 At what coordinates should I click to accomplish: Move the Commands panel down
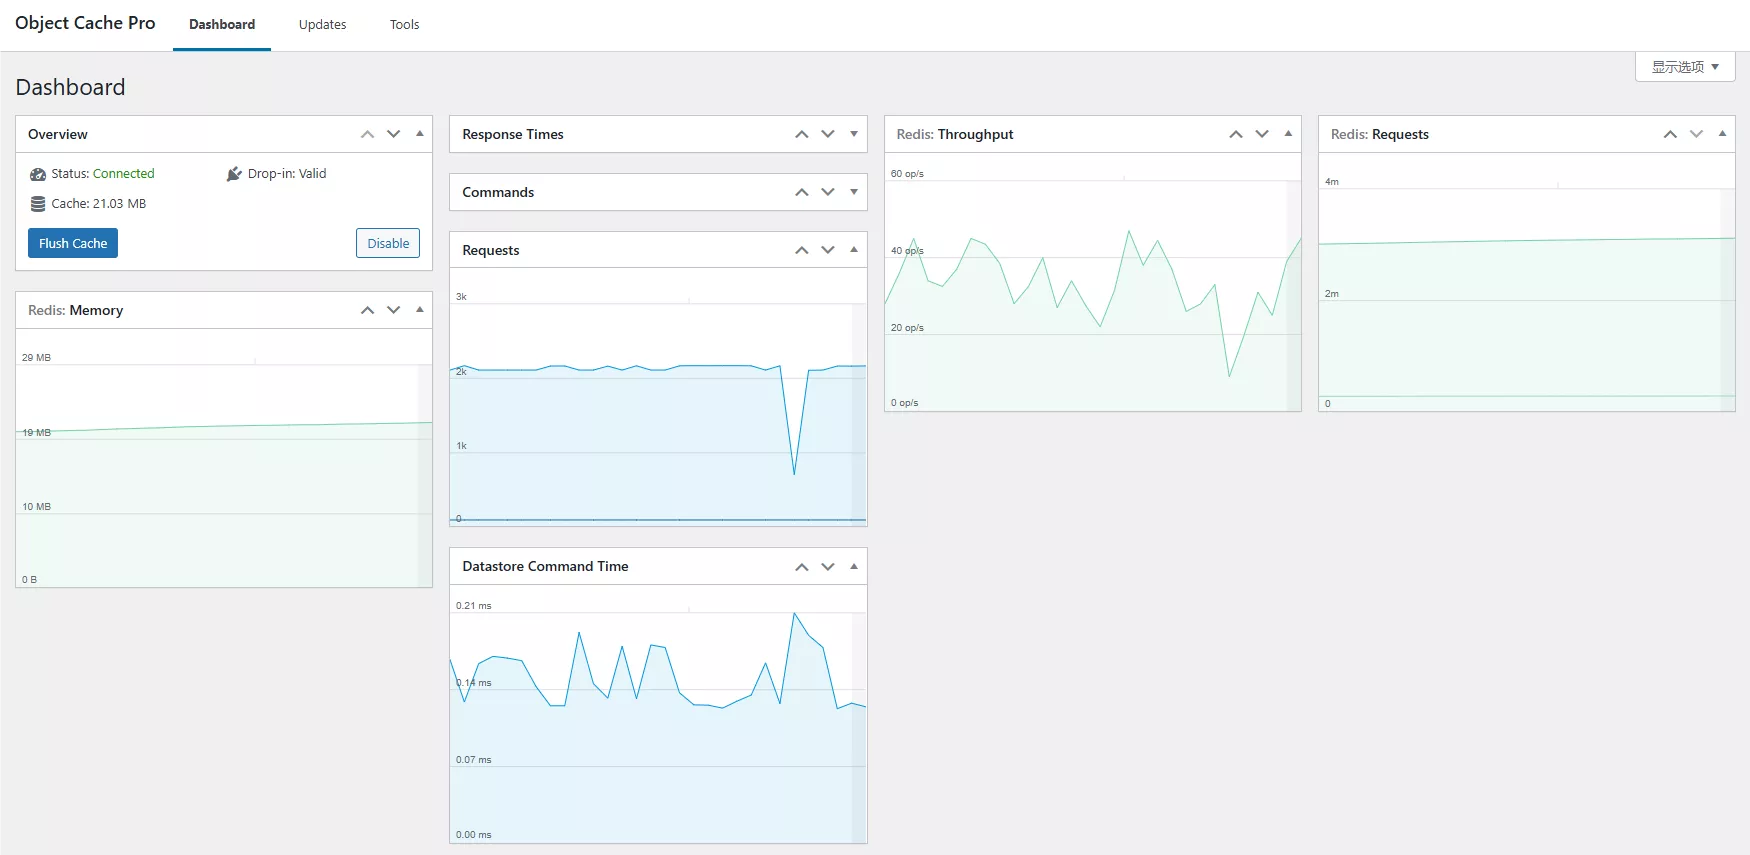click(x=828, y=192)
